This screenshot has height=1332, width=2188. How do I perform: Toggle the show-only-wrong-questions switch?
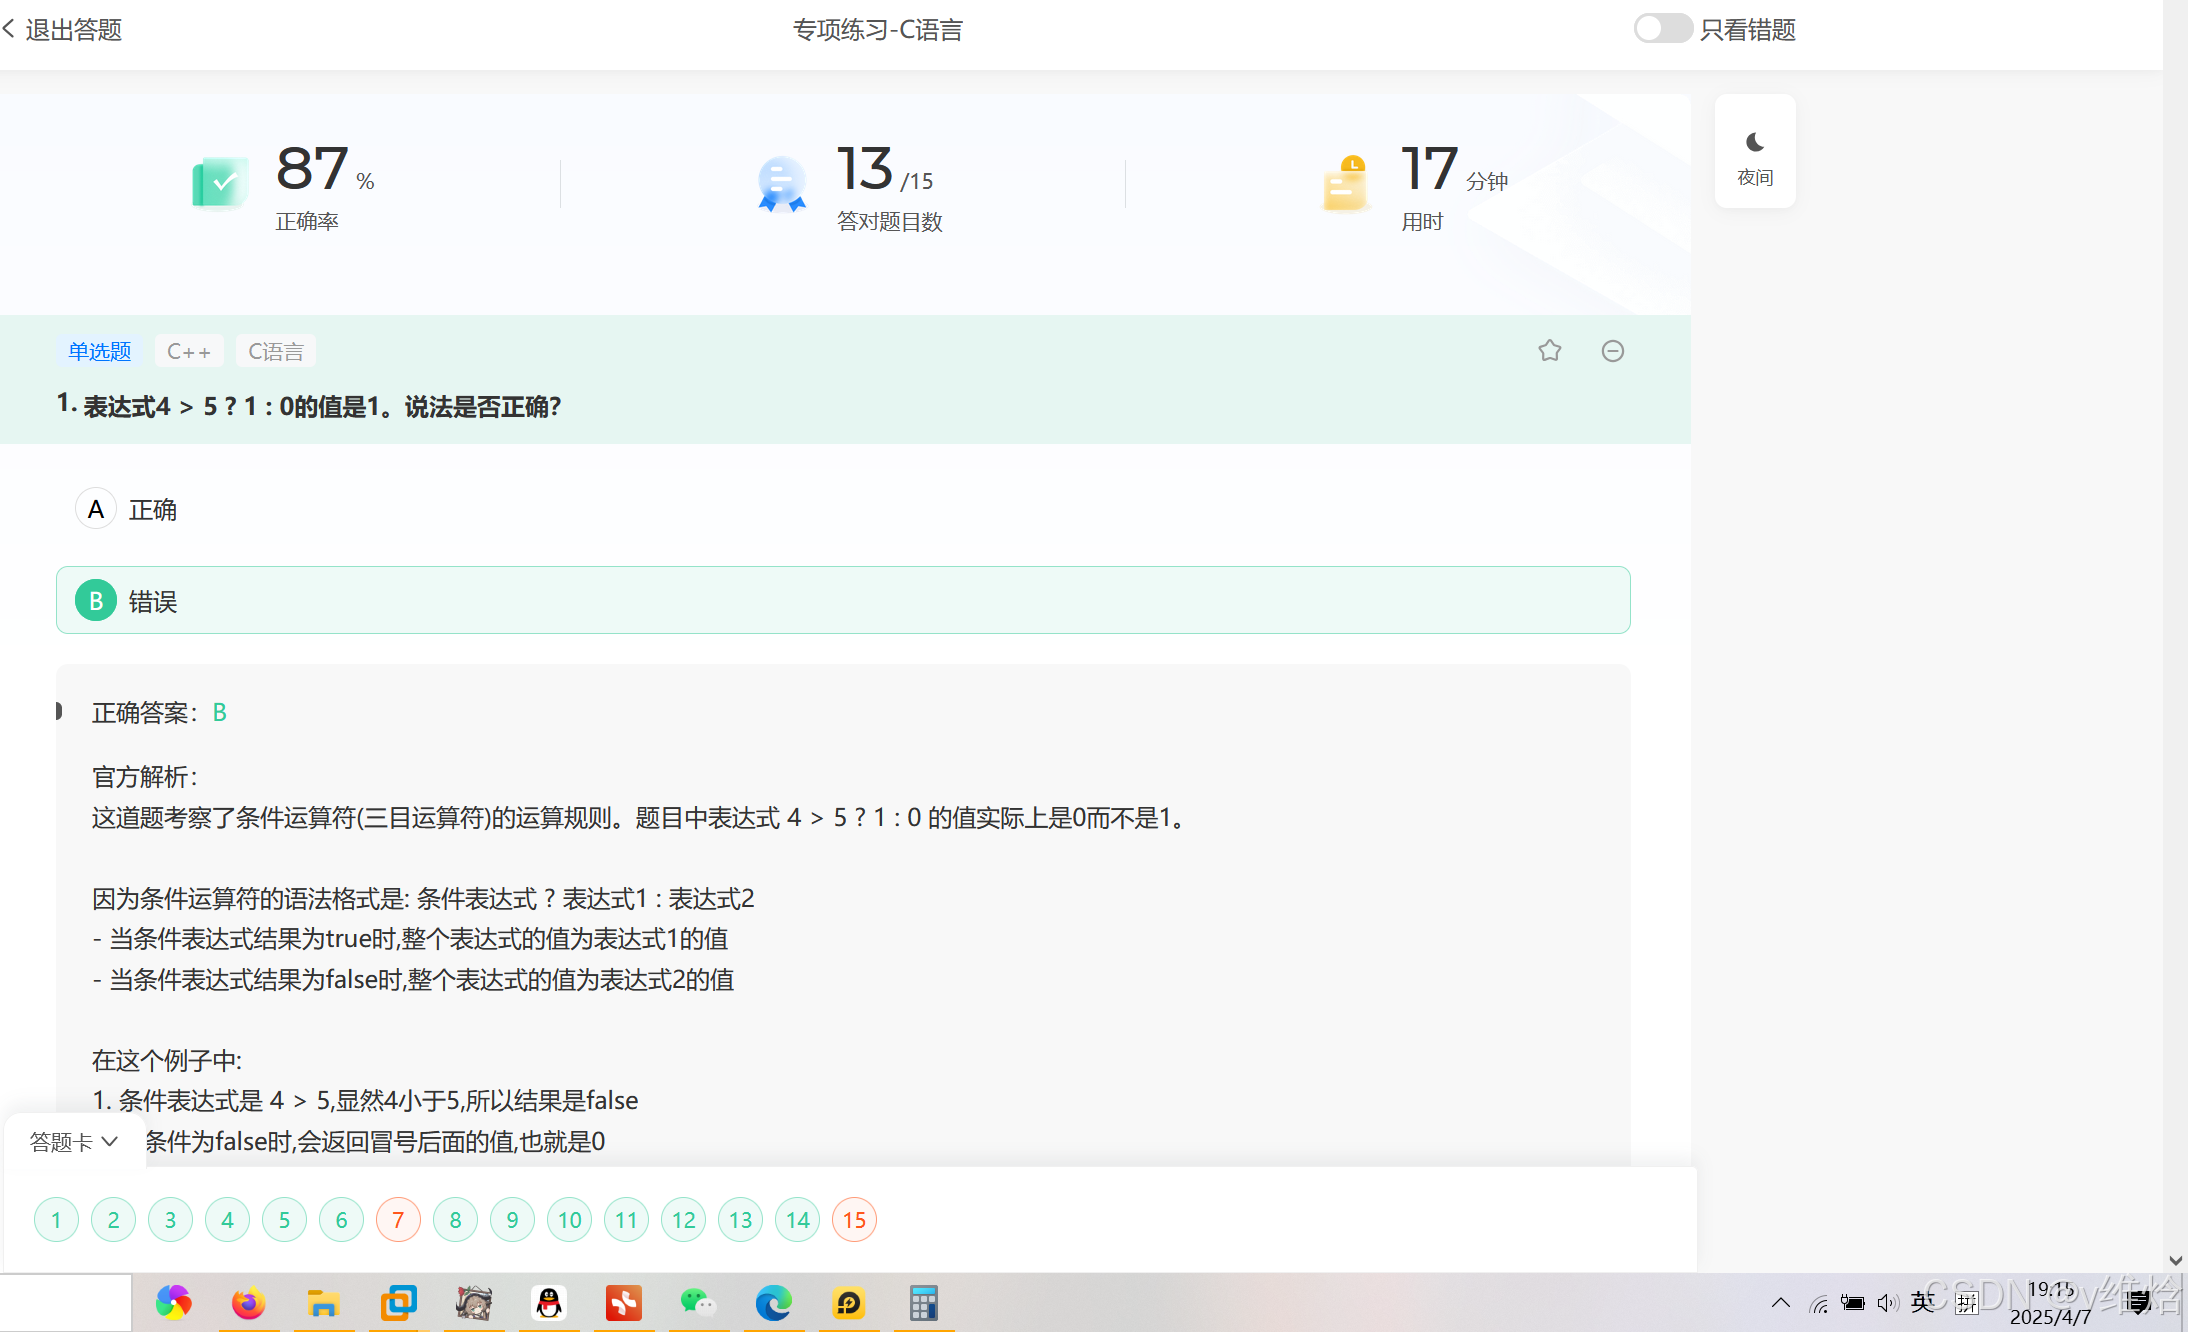[x=1662, y=29]
